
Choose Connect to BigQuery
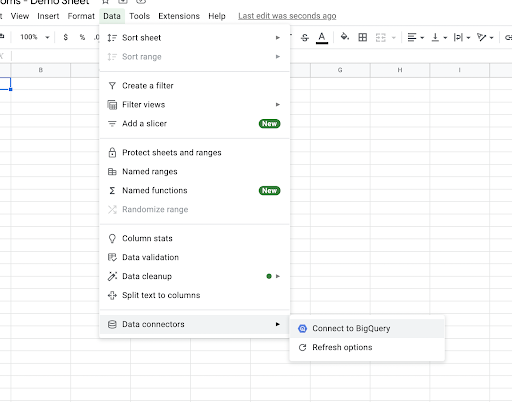(367, 329)
